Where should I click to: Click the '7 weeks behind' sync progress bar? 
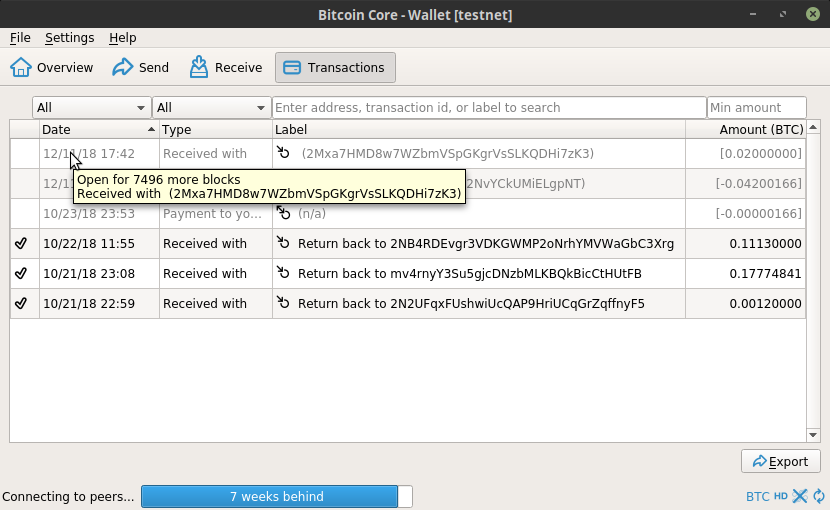click(276, 497)
